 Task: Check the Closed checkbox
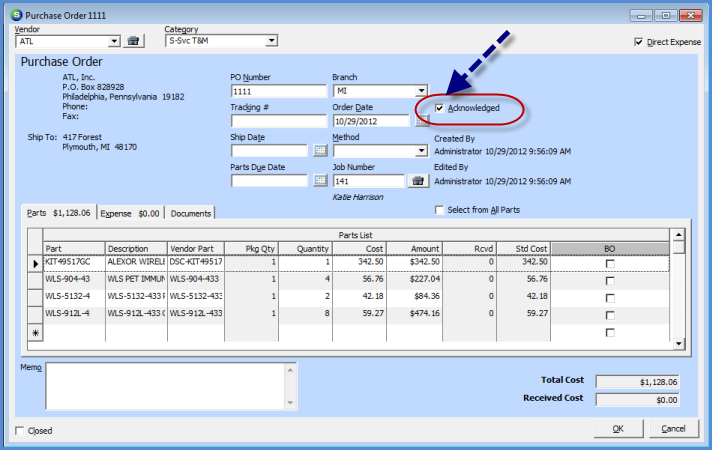(x=20, y=430)
